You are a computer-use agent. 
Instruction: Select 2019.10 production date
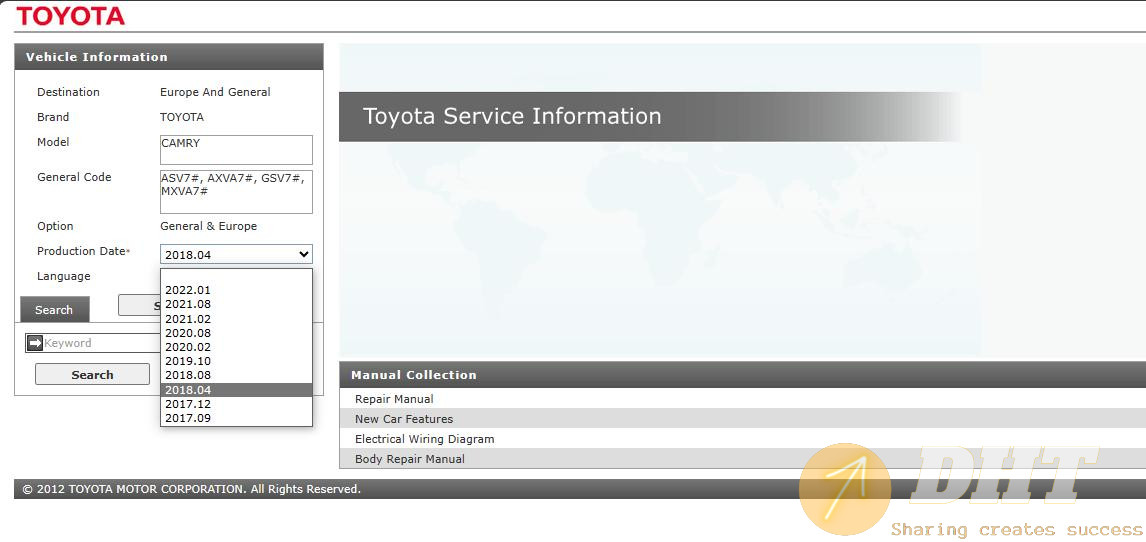coord(236,361)
